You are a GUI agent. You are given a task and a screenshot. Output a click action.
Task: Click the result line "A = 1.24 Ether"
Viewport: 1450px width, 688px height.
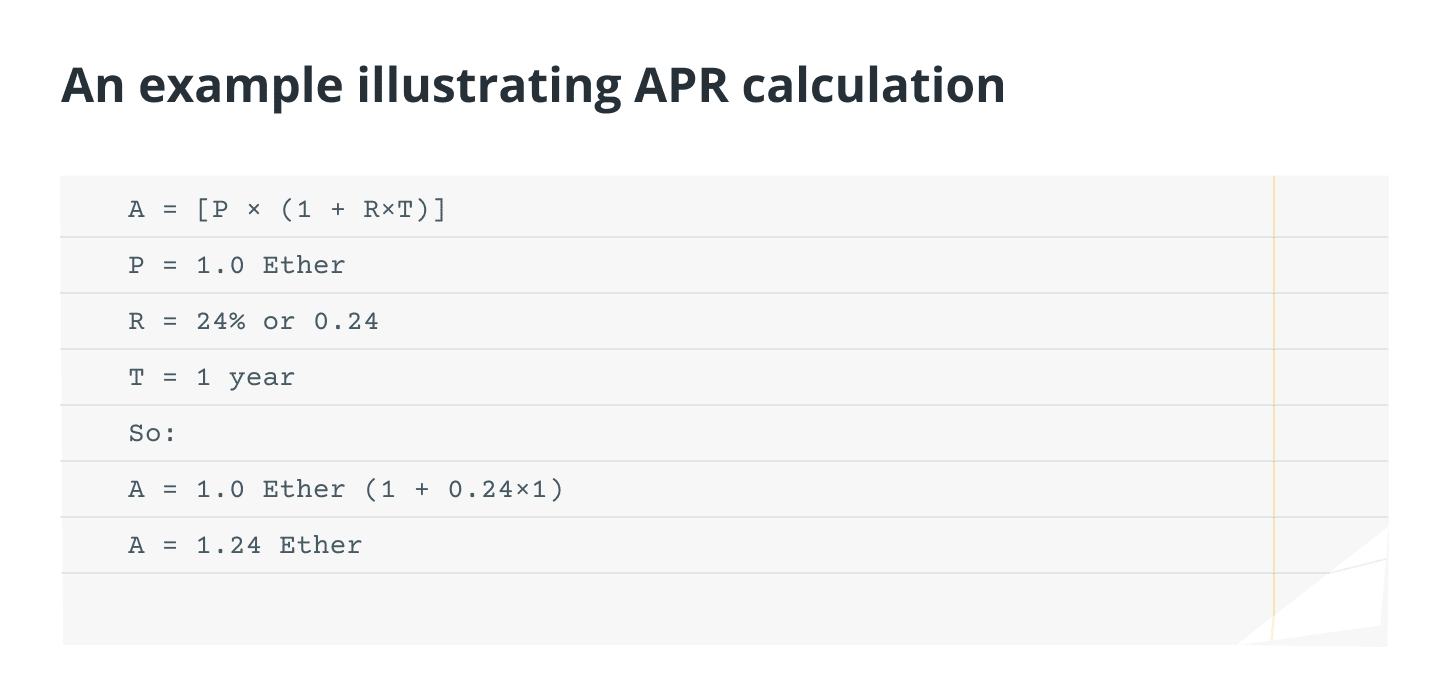click(x=245, y=546)
